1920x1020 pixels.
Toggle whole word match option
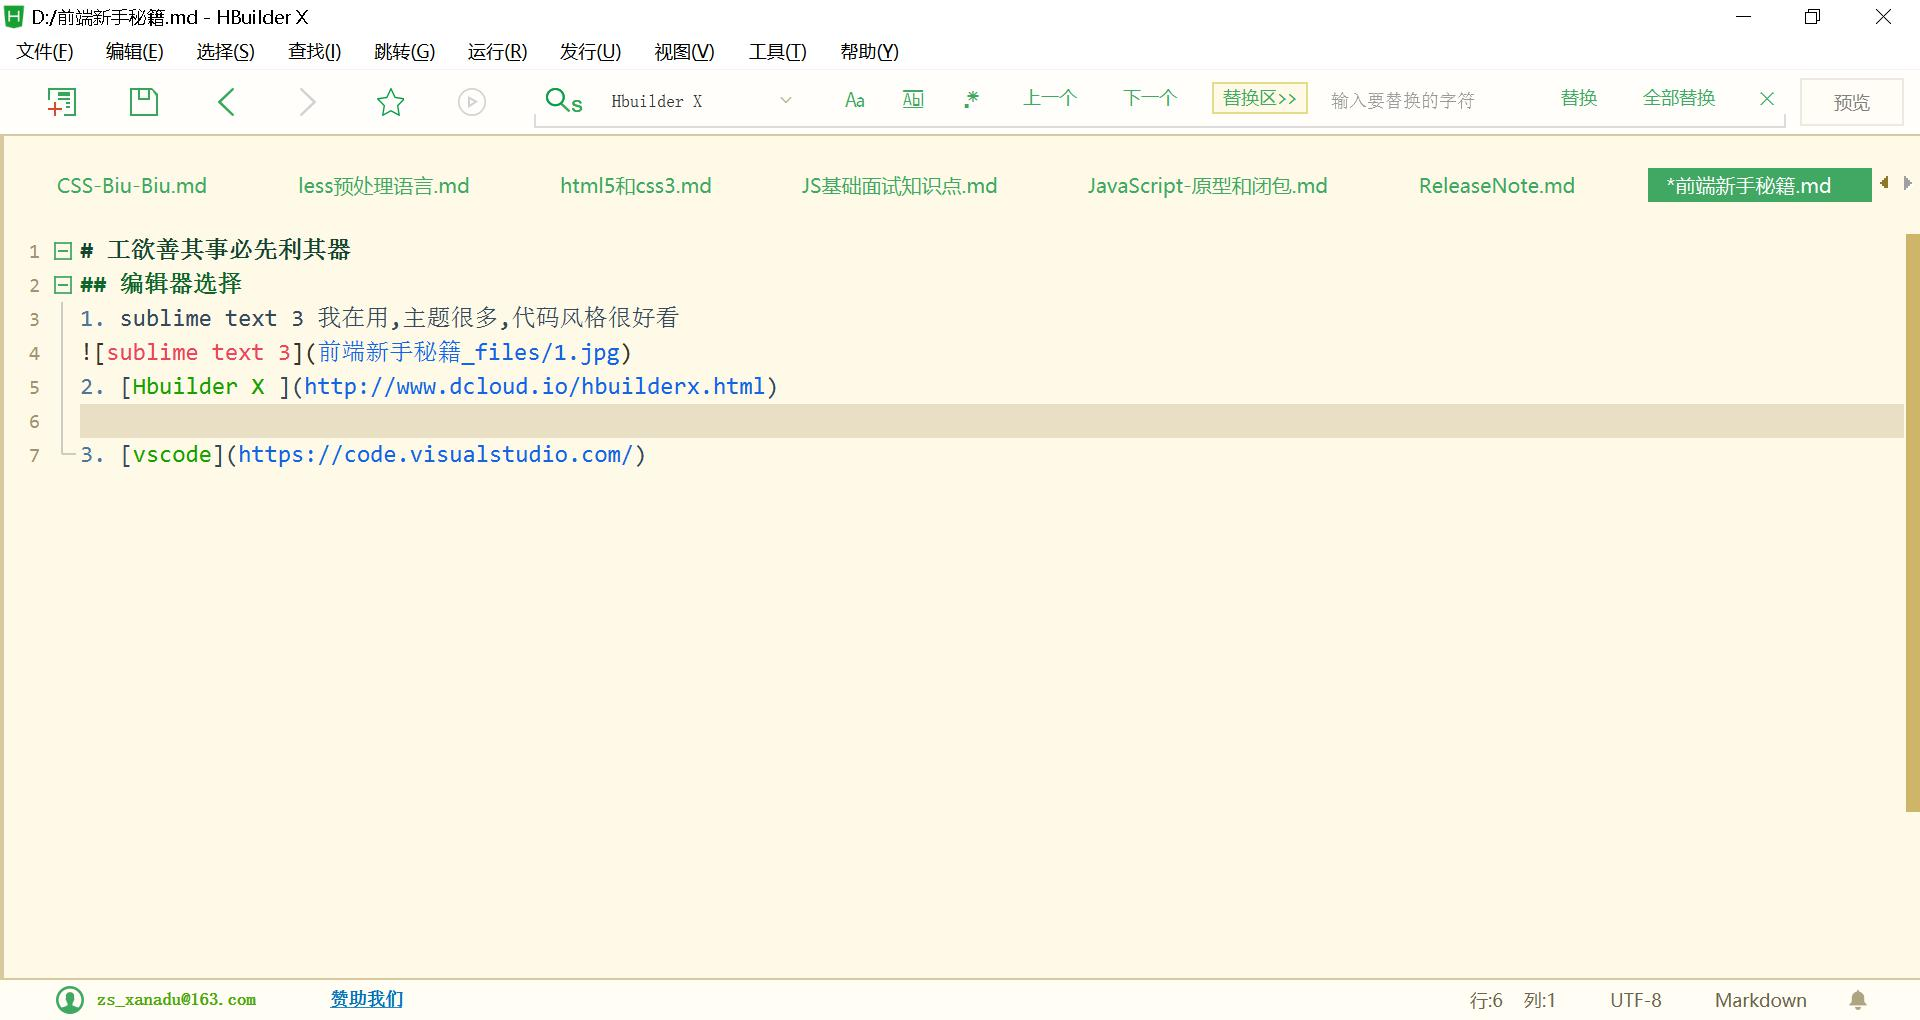click(x=913, y=99)
